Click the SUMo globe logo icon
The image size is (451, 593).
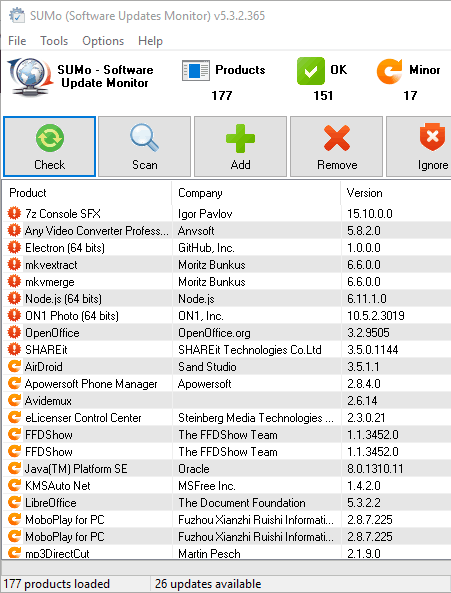pos(30,77)
